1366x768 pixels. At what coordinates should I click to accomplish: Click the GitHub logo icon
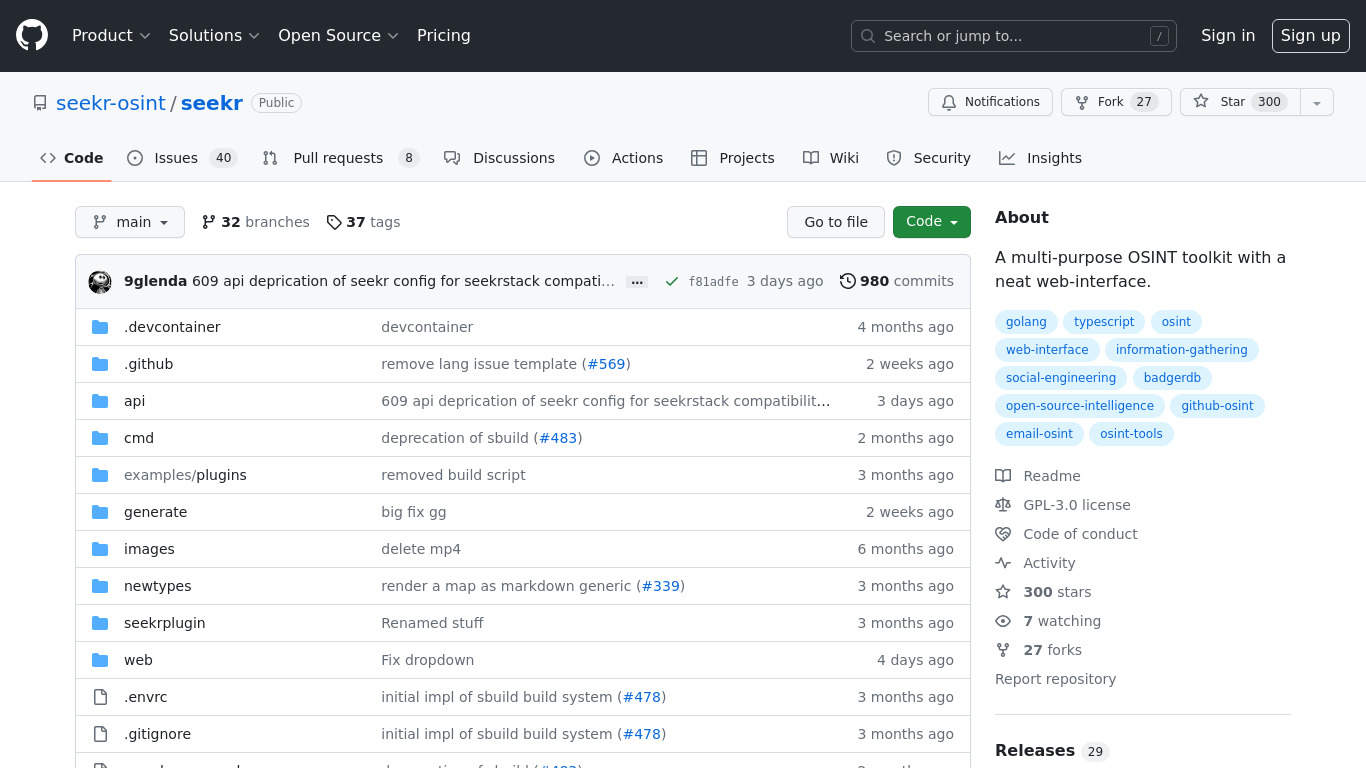click(x=32, y=35)
